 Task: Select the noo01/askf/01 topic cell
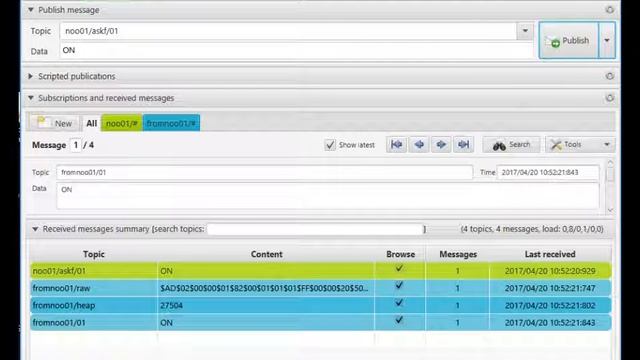click(x=93, y=271)
